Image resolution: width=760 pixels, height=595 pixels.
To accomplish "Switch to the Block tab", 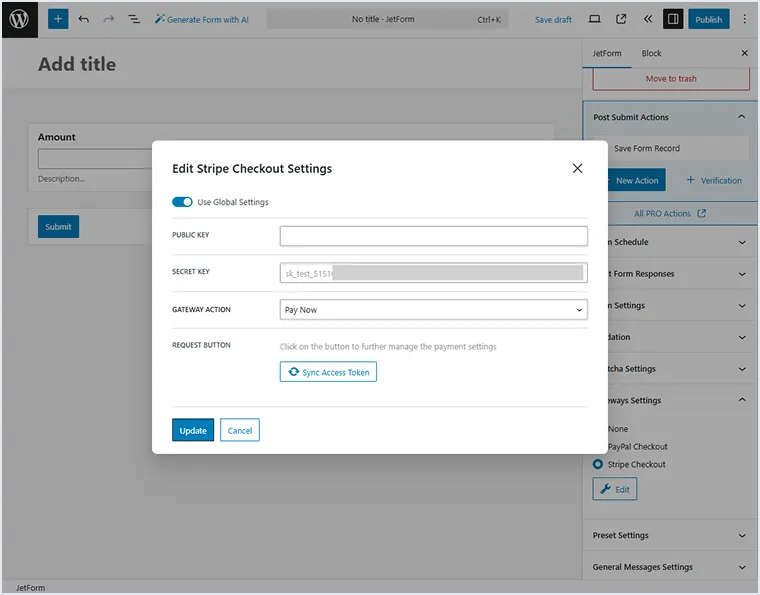I will (651, 53).
